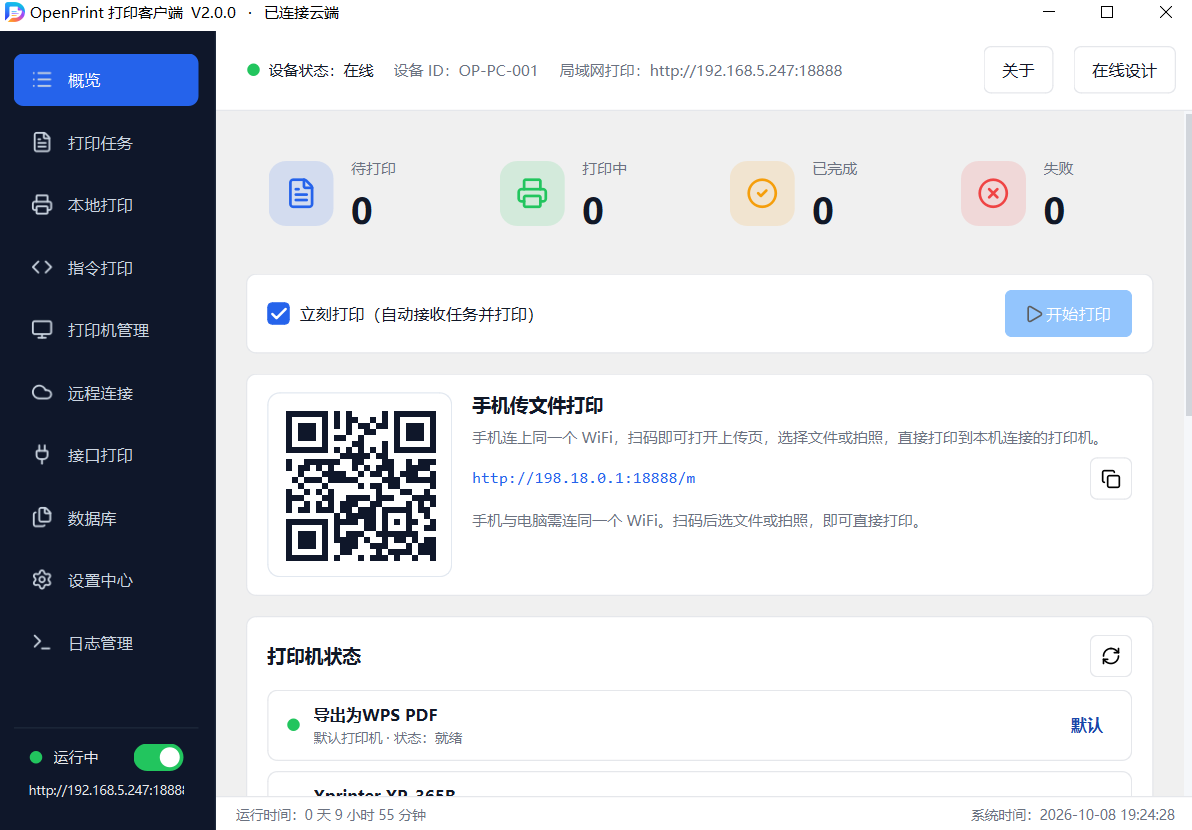Click the terminal prompt icon beside 日志管理
The width and height of the screenshot is (1192, 830).
pyautogui.click(x=42, y=643)
